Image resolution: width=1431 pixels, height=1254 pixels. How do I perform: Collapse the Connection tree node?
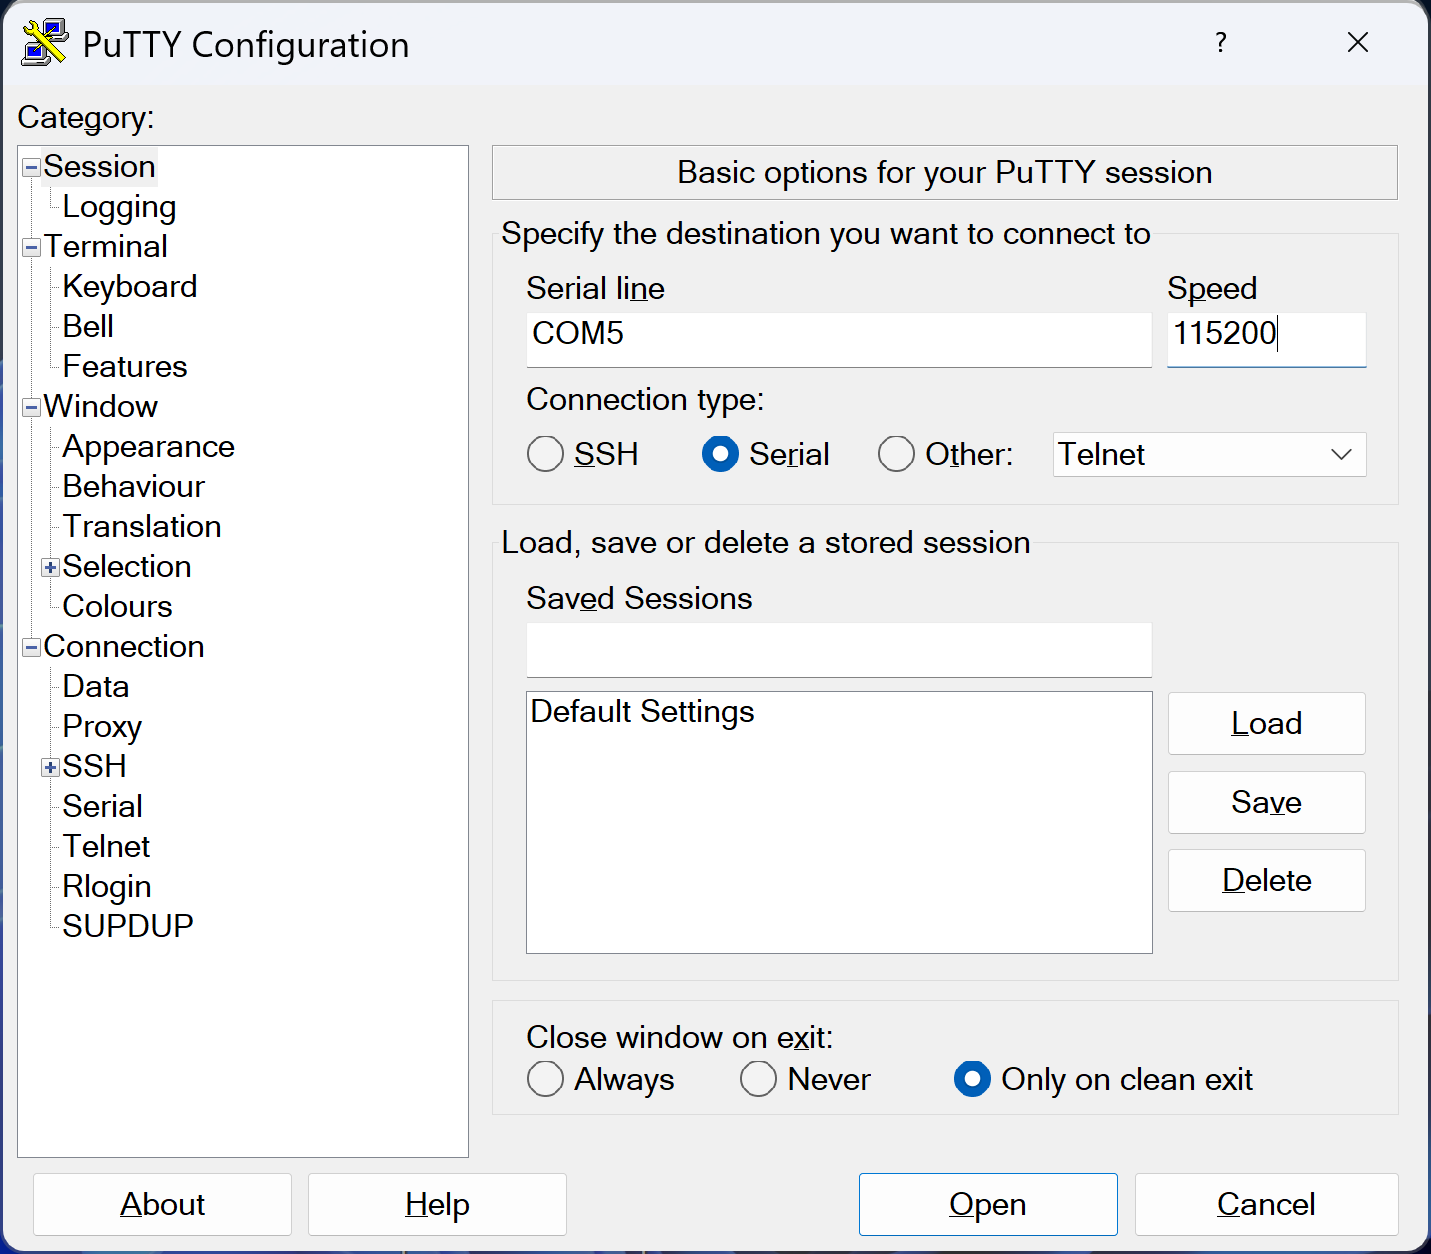[31, 647]
